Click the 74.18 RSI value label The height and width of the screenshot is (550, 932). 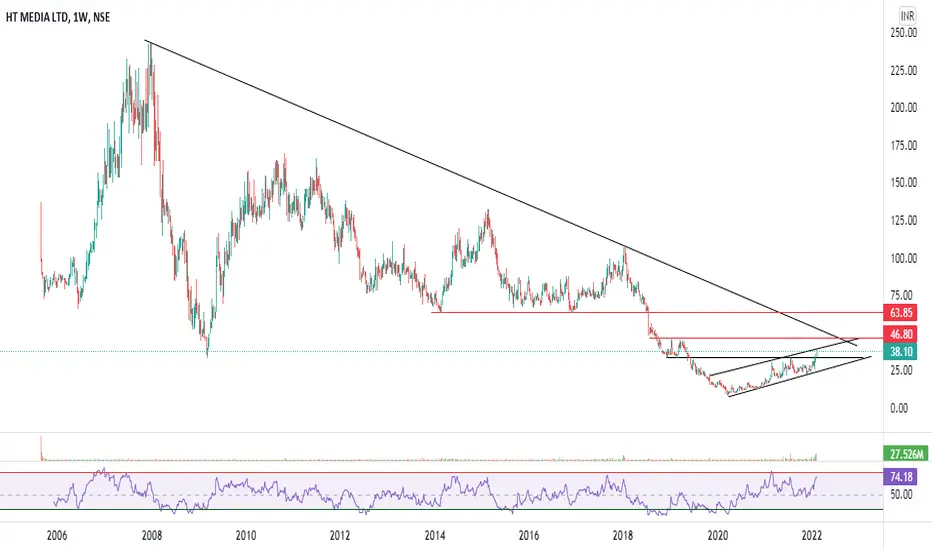(901, 477)
